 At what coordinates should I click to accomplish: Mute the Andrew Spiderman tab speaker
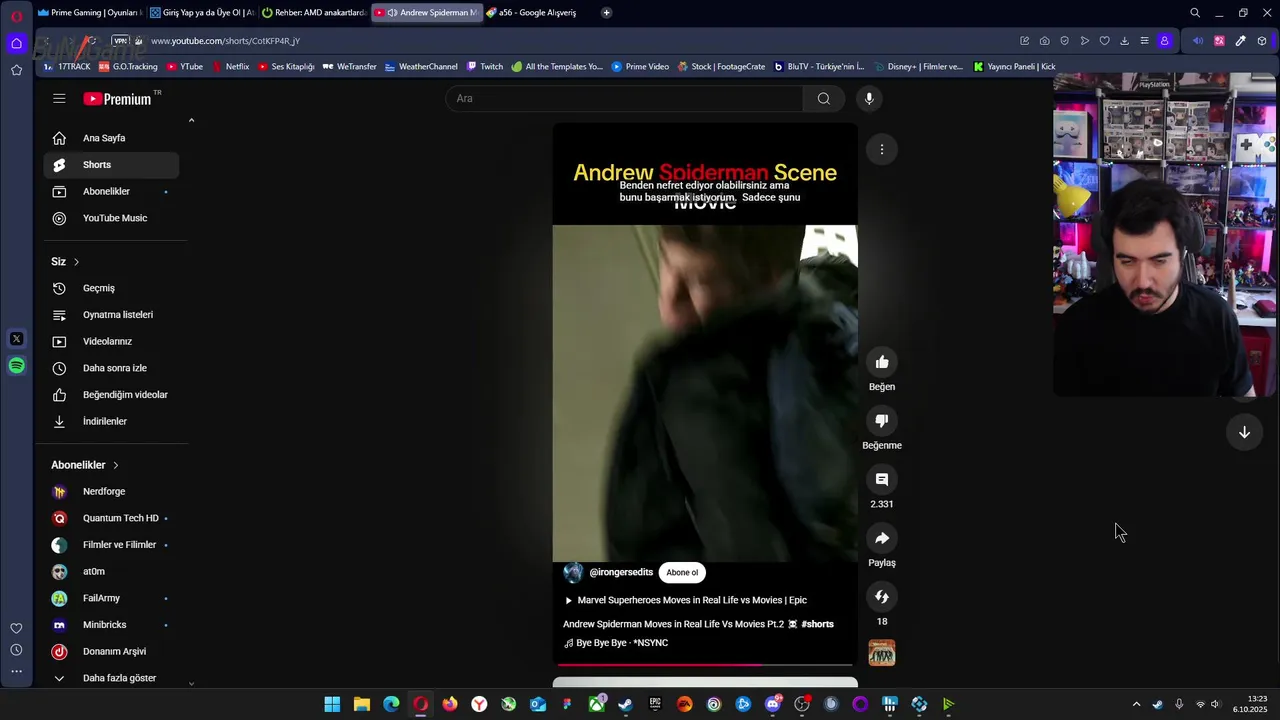coord(392,13)
